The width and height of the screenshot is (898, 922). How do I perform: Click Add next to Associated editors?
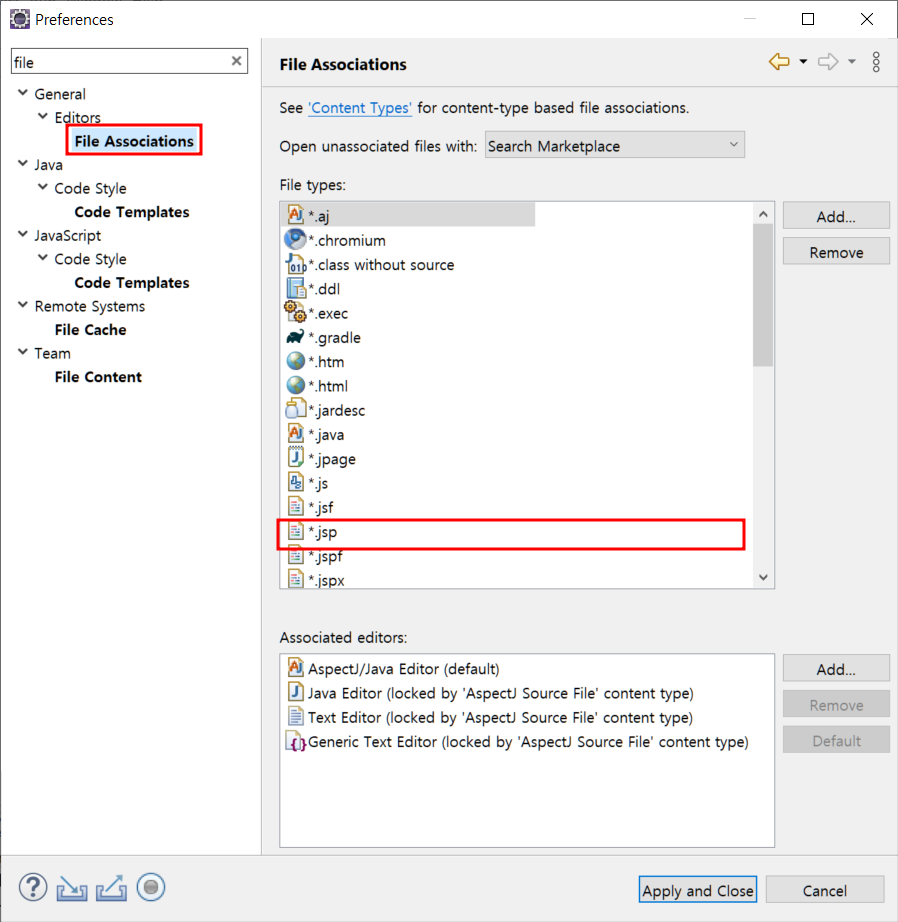[836, 668]
